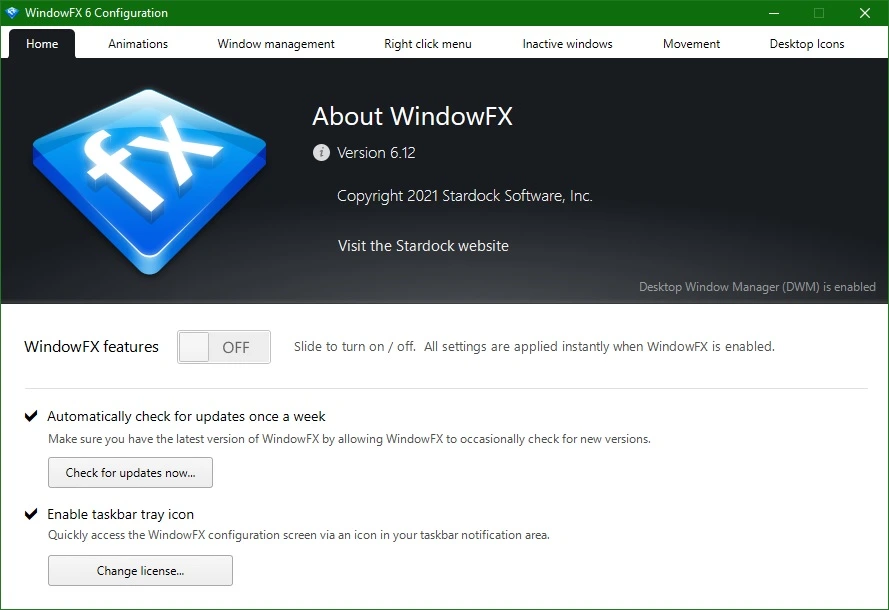Click Check for updates now button
Screen dimensions: 889x610
point(130,472)
